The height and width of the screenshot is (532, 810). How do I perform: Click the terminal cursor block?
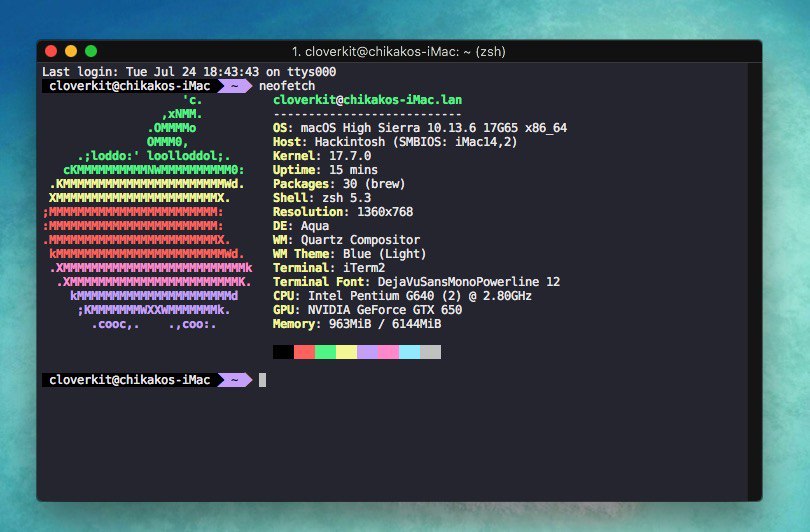click(262, 380)
